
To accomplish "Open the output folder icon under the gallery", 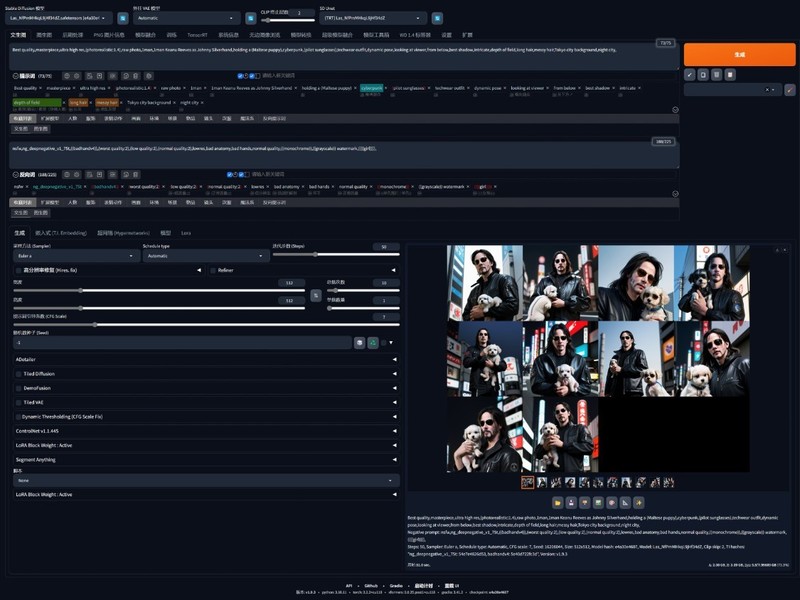I will pos(557,503).
